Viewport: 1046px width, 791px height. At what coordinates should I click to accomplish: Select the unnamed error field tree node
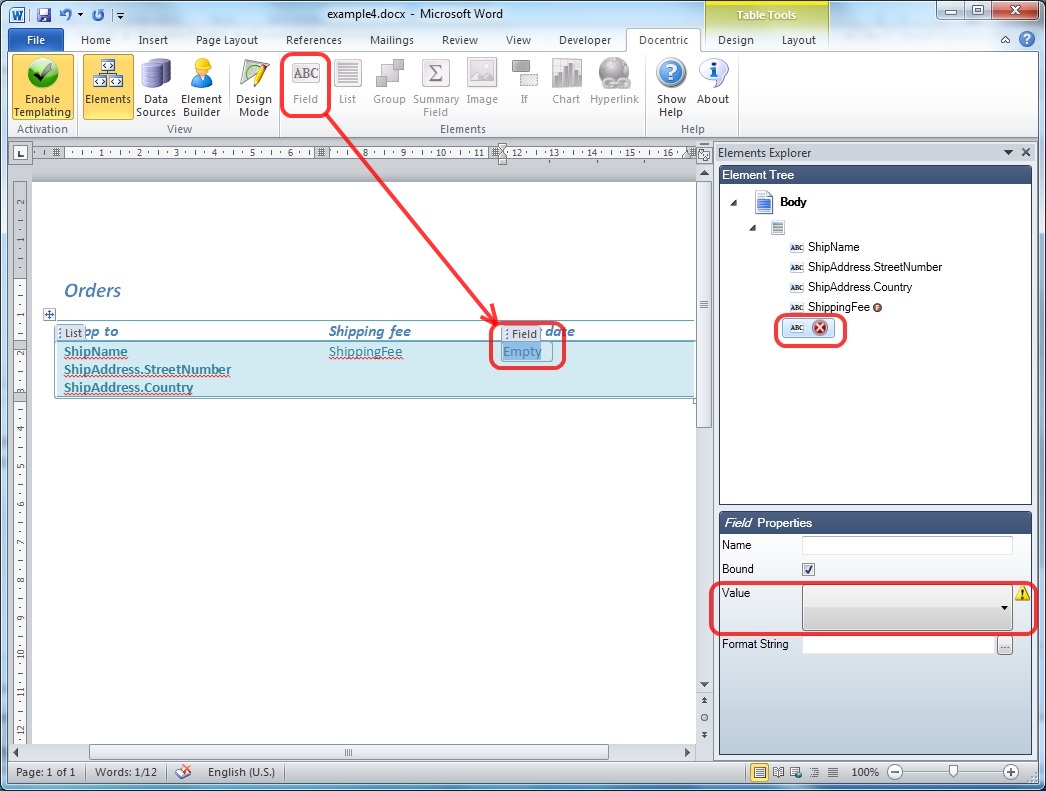click(809, 327)
